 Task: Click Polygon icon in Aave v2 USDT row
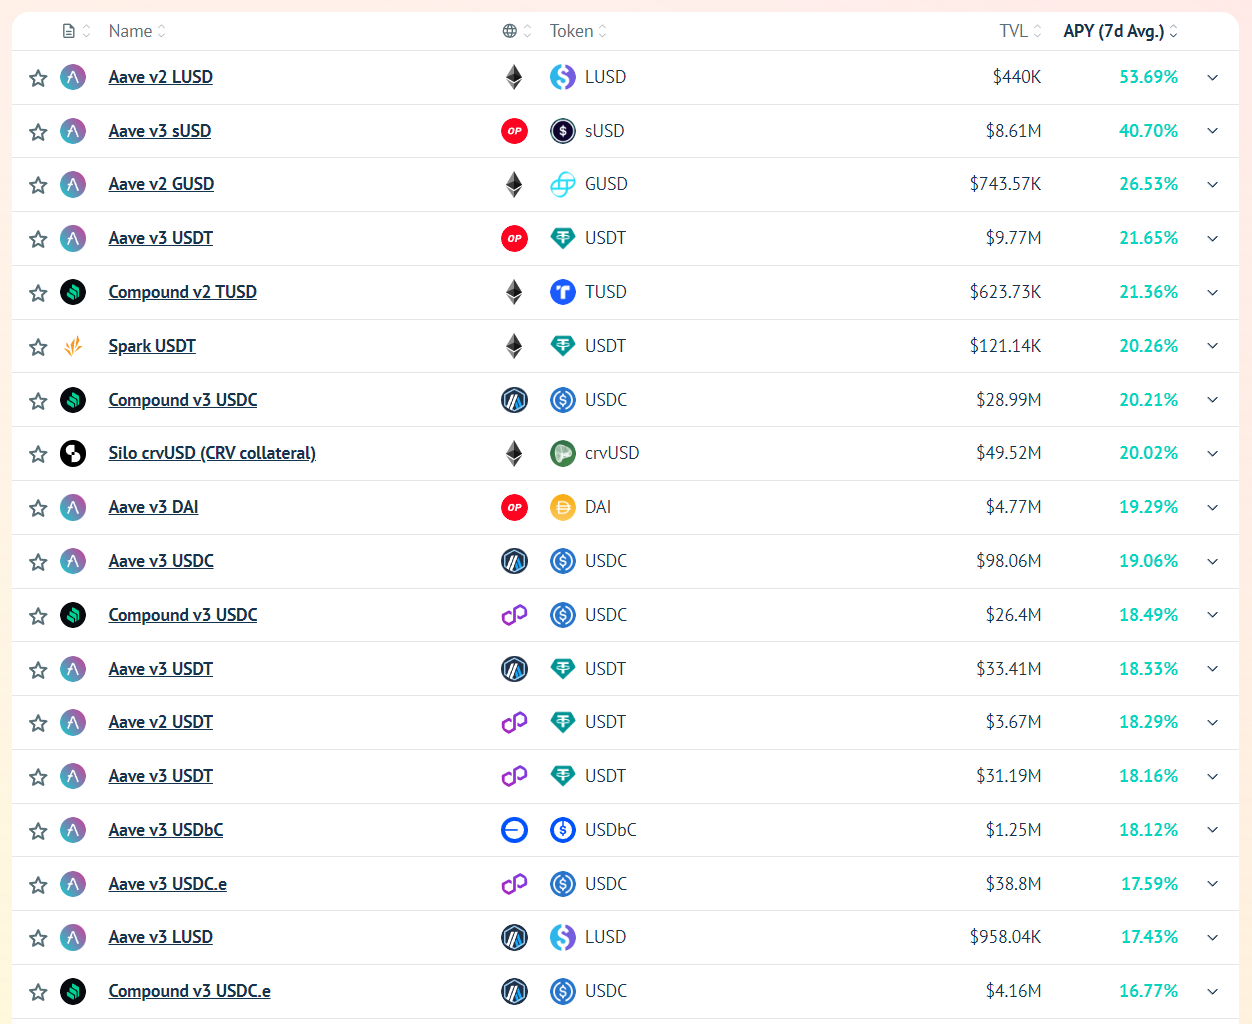[x=514, y=722]
